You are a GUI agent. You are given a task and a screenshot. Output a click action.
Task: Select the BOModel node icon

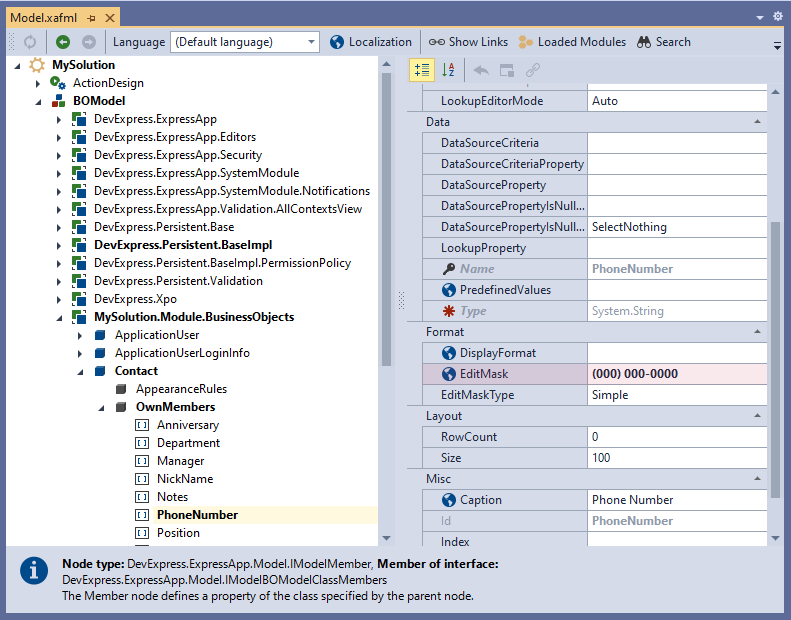59,101
